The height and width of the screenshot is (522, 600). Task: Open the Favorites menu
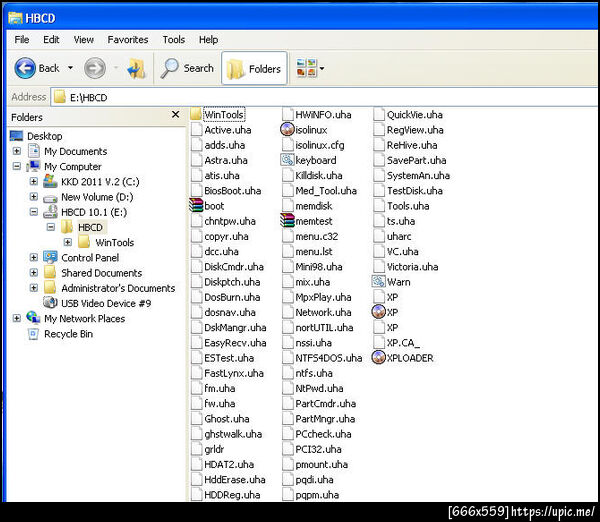[127, 39]
